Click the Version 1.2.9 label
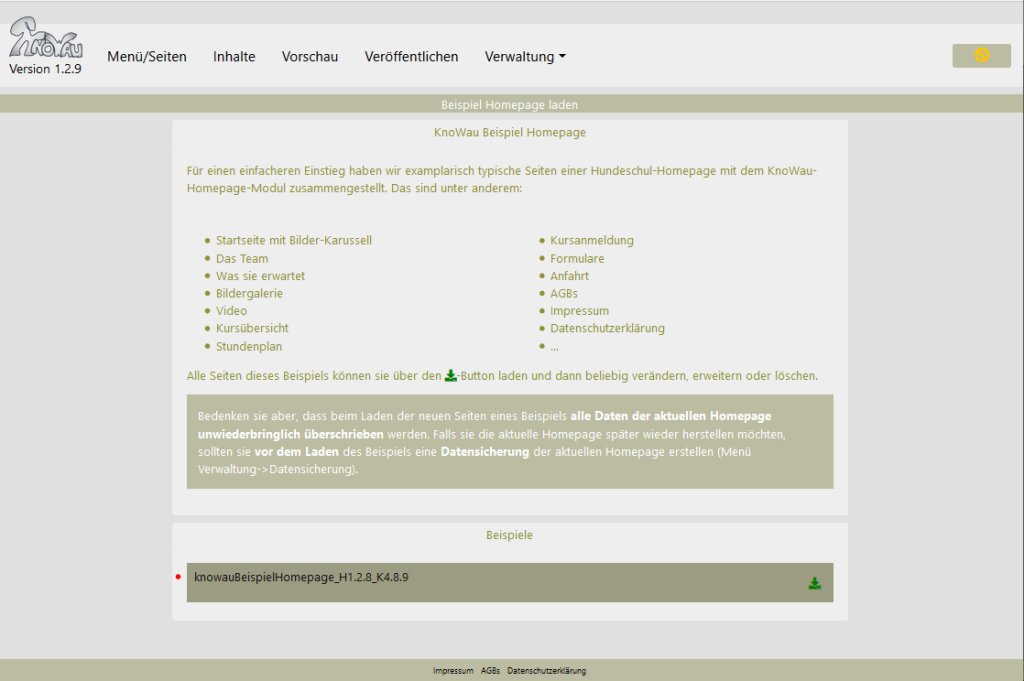Image resolution: width=1024 pixels, height=681 pixels. [x=45, y=69]
